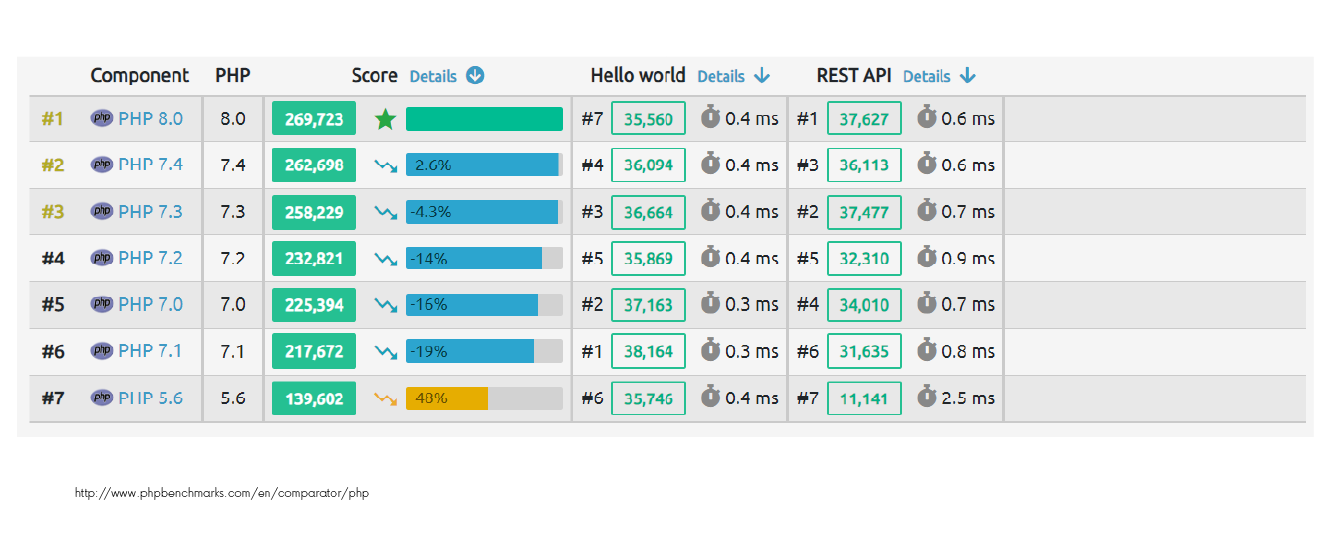The height and width of the screenshot is (533, 1331).
Task: Click the blue downtrend arrow in PHP 7.0 row
Action: [385, 305]
